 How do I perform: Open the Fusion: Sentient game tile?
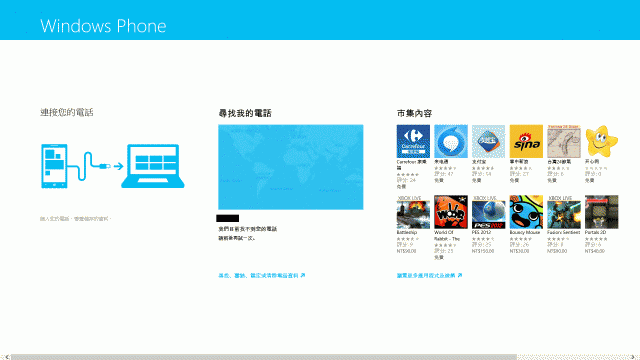(x=564, y=212)
